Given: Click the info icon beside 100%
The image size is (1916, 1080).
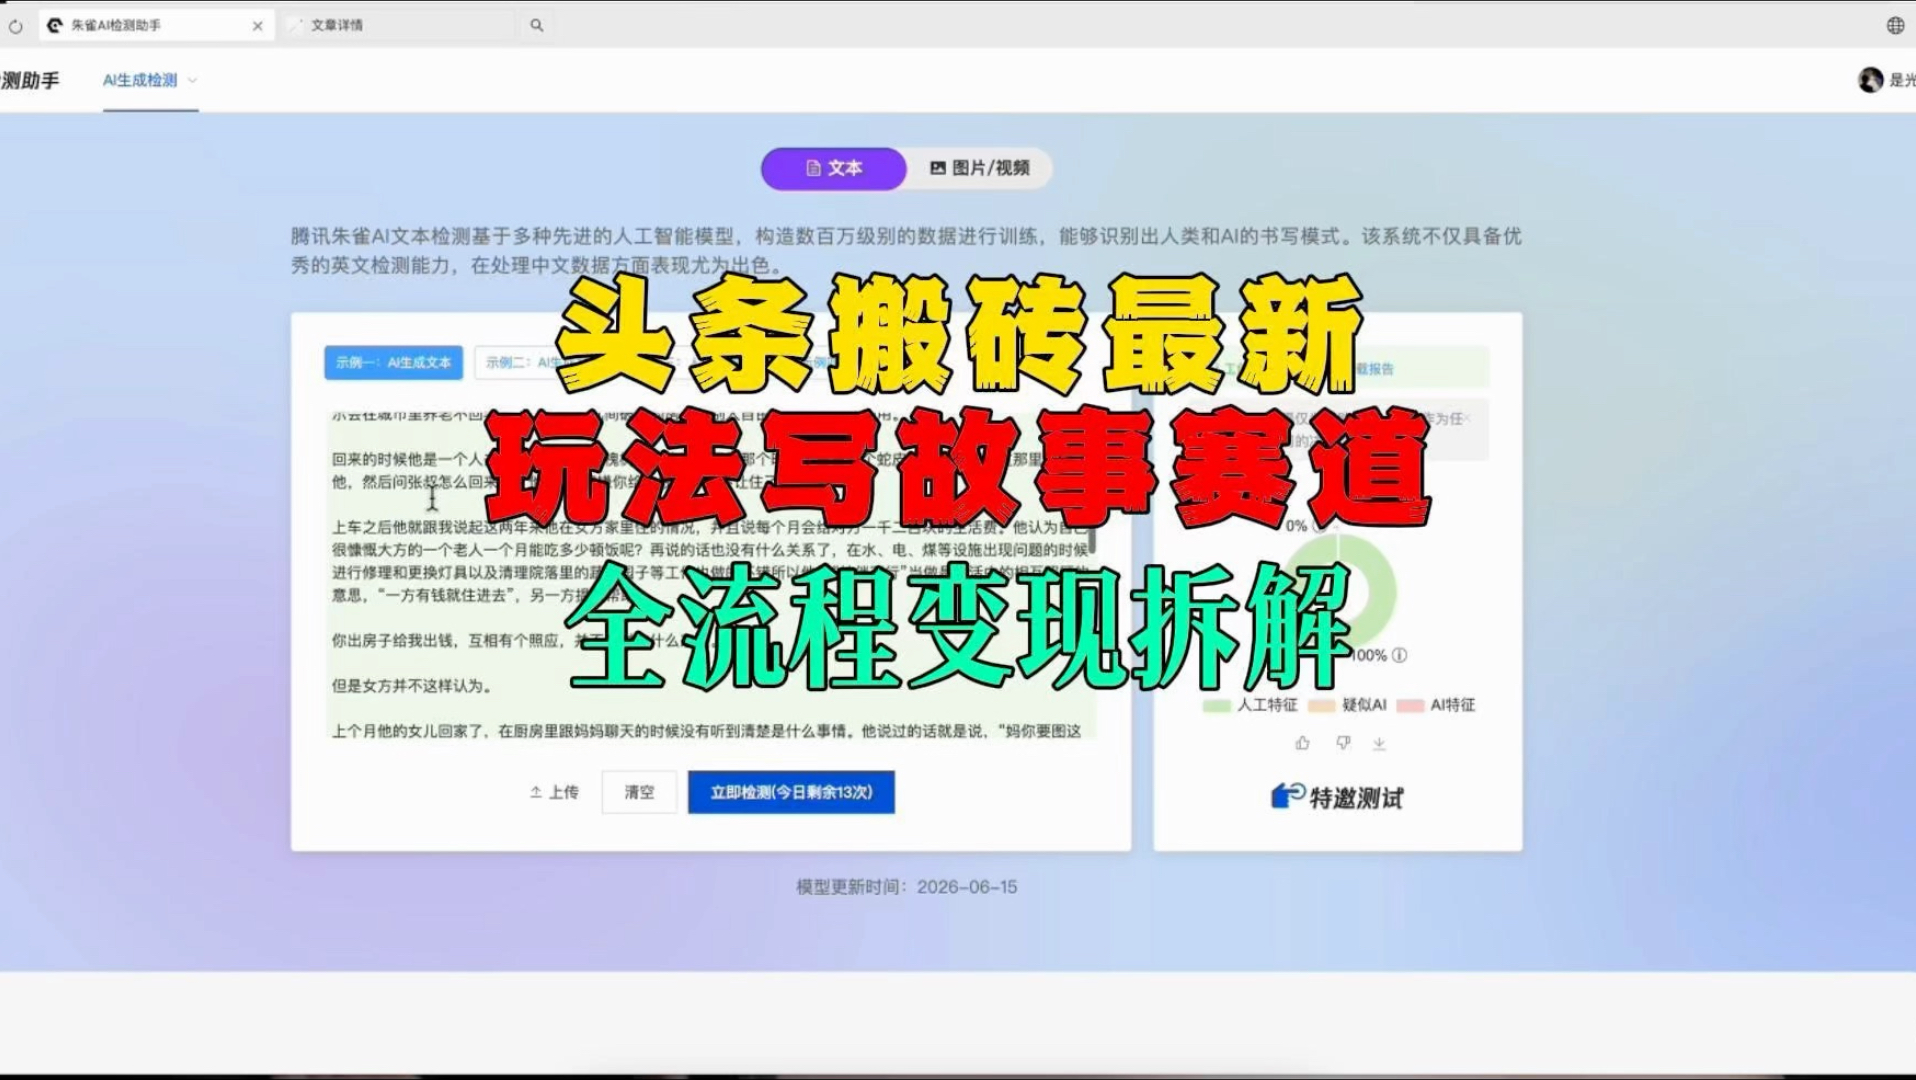Looking at the screenshot, I should click(x=1399, y=655).
